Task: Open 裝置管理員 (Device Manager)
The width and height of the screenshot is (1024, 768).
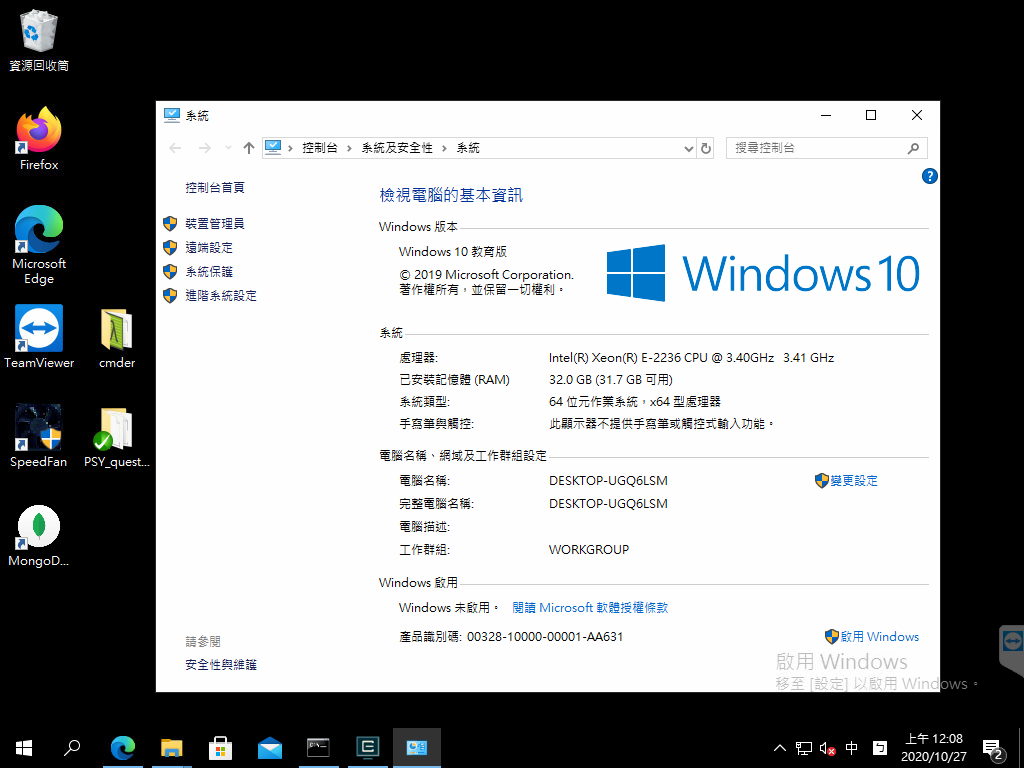Action: coord(215,223)
